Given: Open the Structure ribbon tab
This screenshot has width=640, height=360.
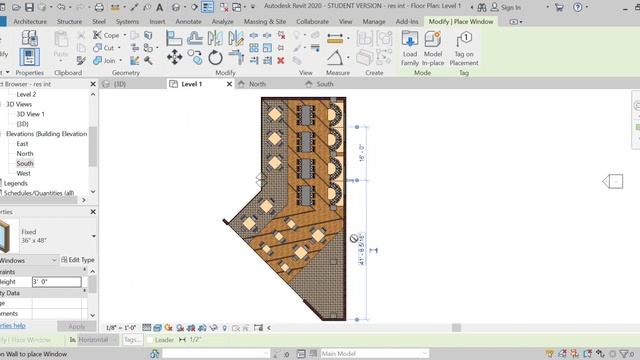Looking at the screenshot, I should [x=69, y=22].
